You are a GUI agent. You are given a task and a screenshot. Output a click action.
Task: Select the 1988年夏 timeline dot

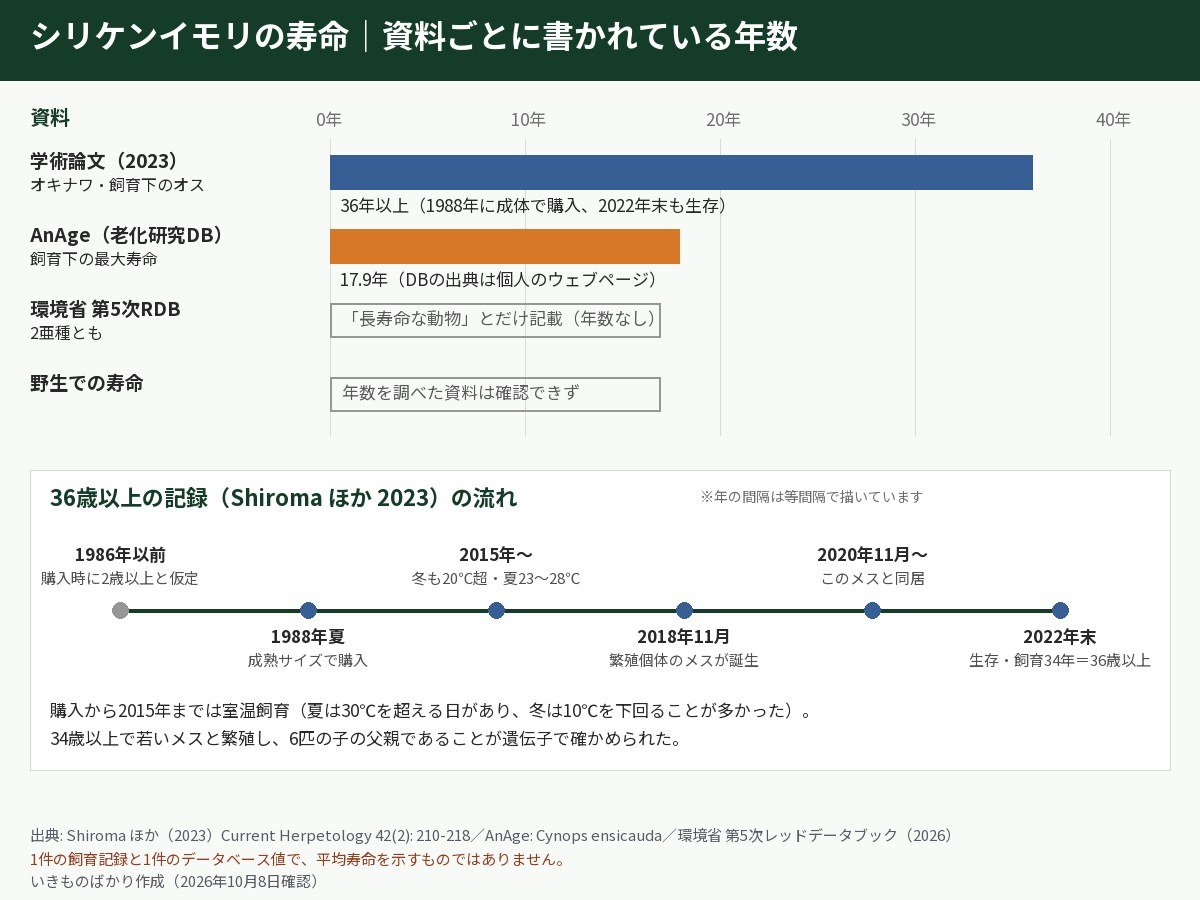[308, 610]
